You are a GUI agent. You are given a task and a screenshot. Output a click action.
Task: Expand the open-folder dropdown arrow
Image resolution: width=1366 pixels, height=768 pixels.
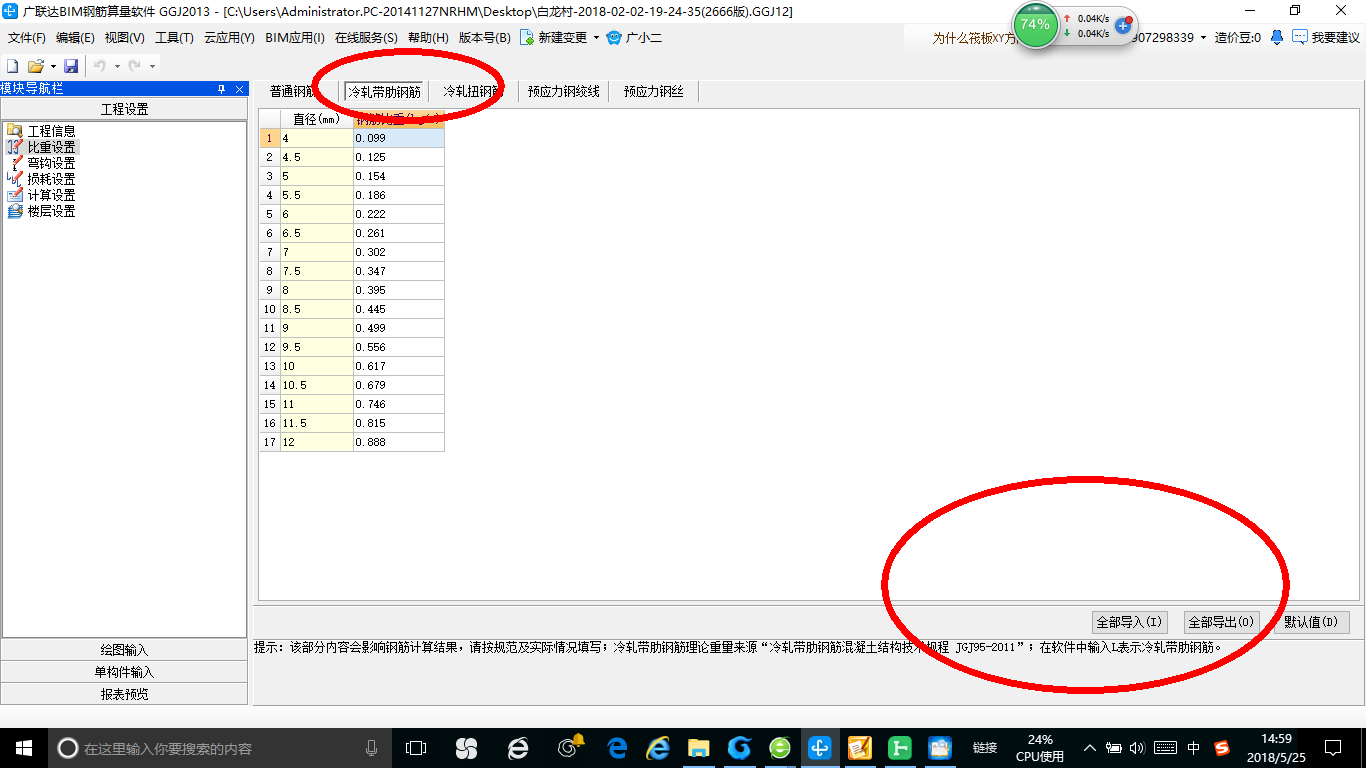(x=53, y=66)
